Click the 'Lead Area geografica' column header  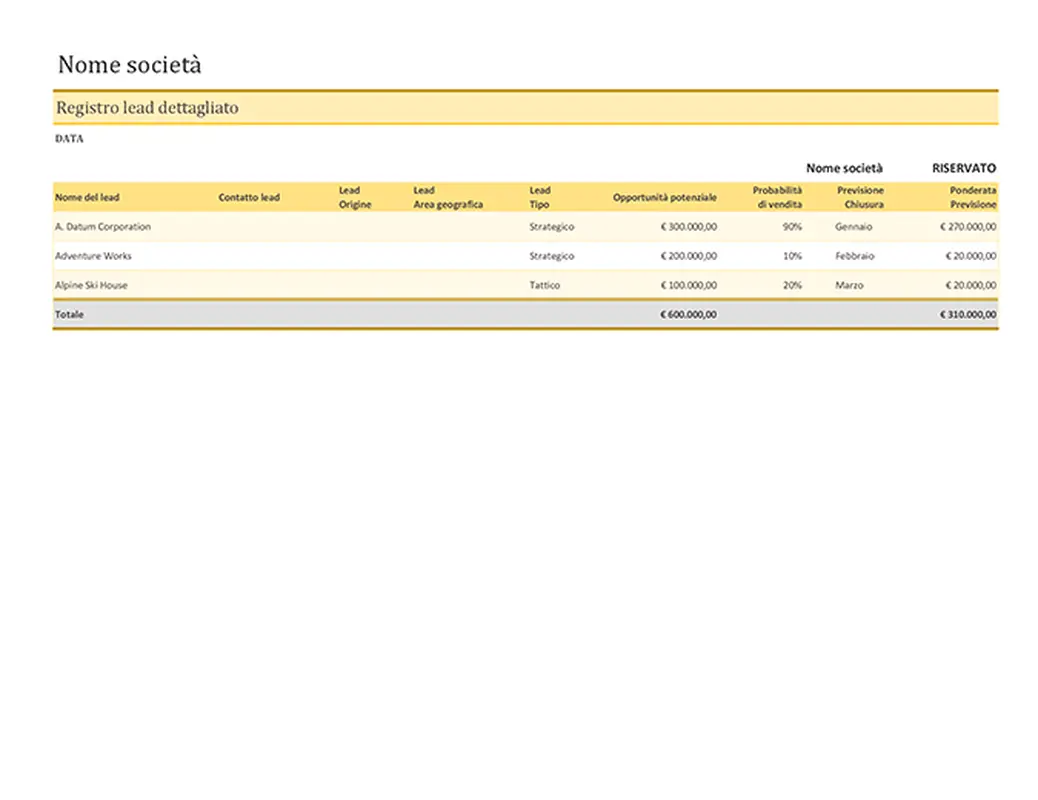(x=448, y=197)
